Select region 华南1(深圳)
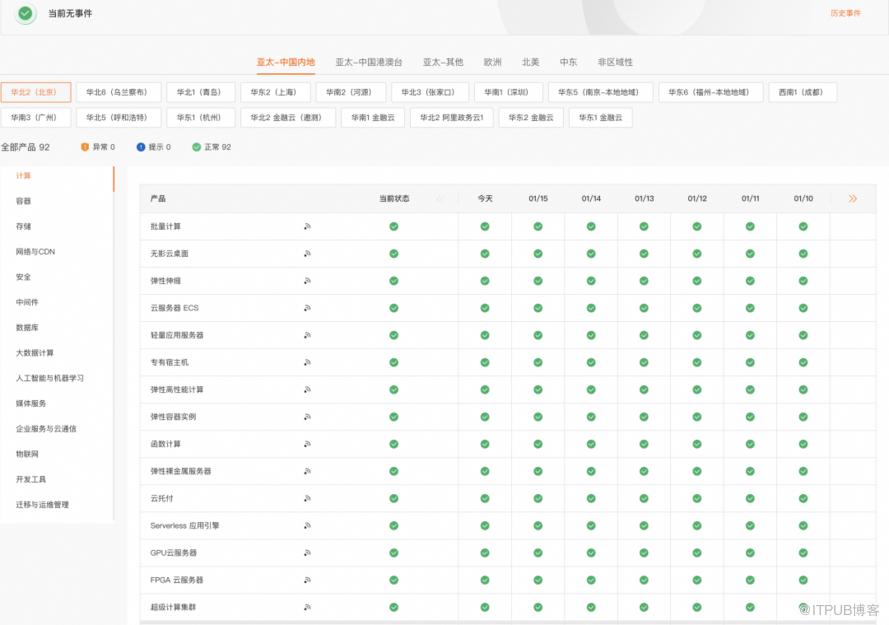Viewport: 889px width, 625px height. tap(508, 92)
